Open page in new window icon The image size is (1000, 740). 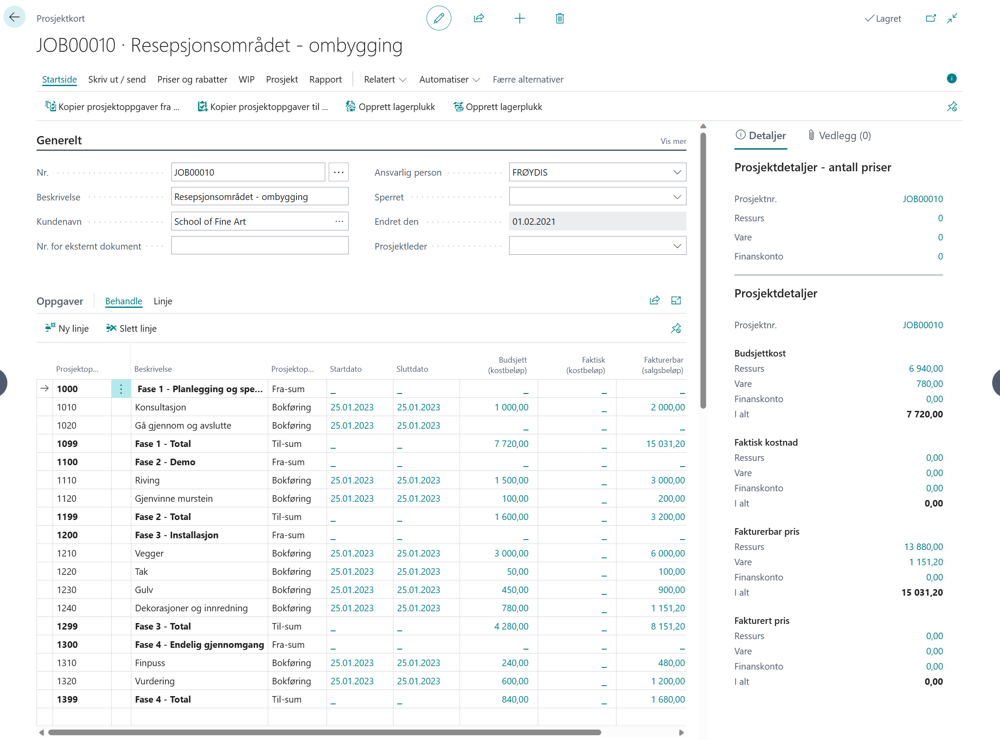tap(931, 18)
